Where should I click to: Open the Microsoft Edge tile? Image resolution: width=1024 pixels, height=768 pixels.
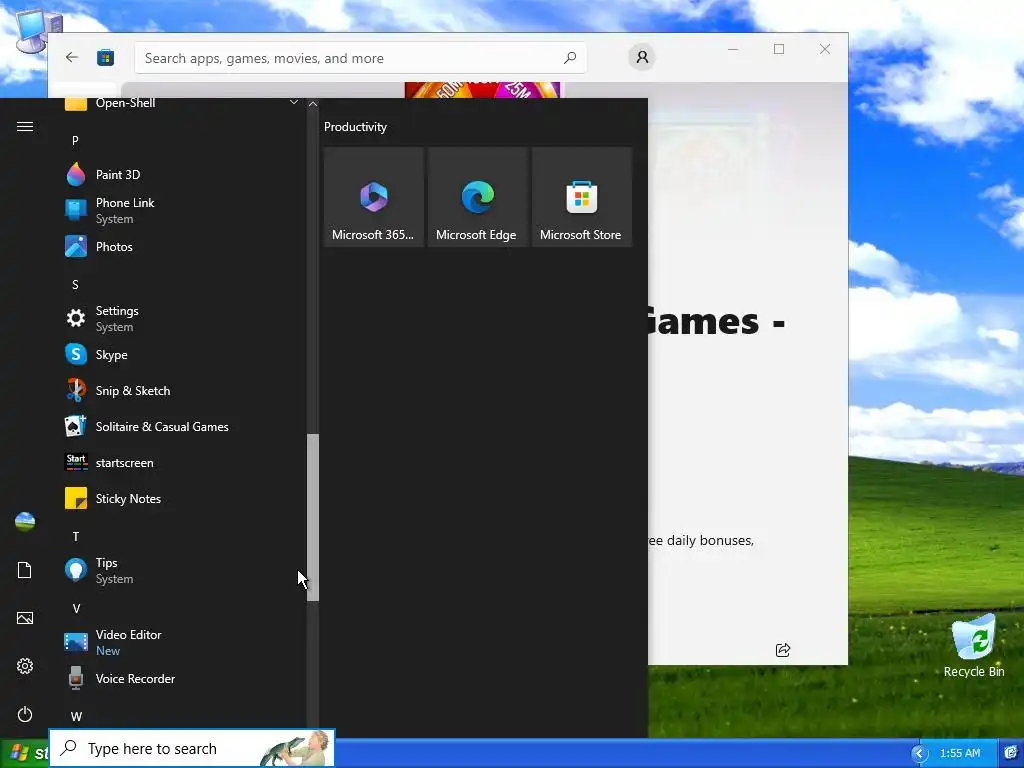(x=477, y=197)
